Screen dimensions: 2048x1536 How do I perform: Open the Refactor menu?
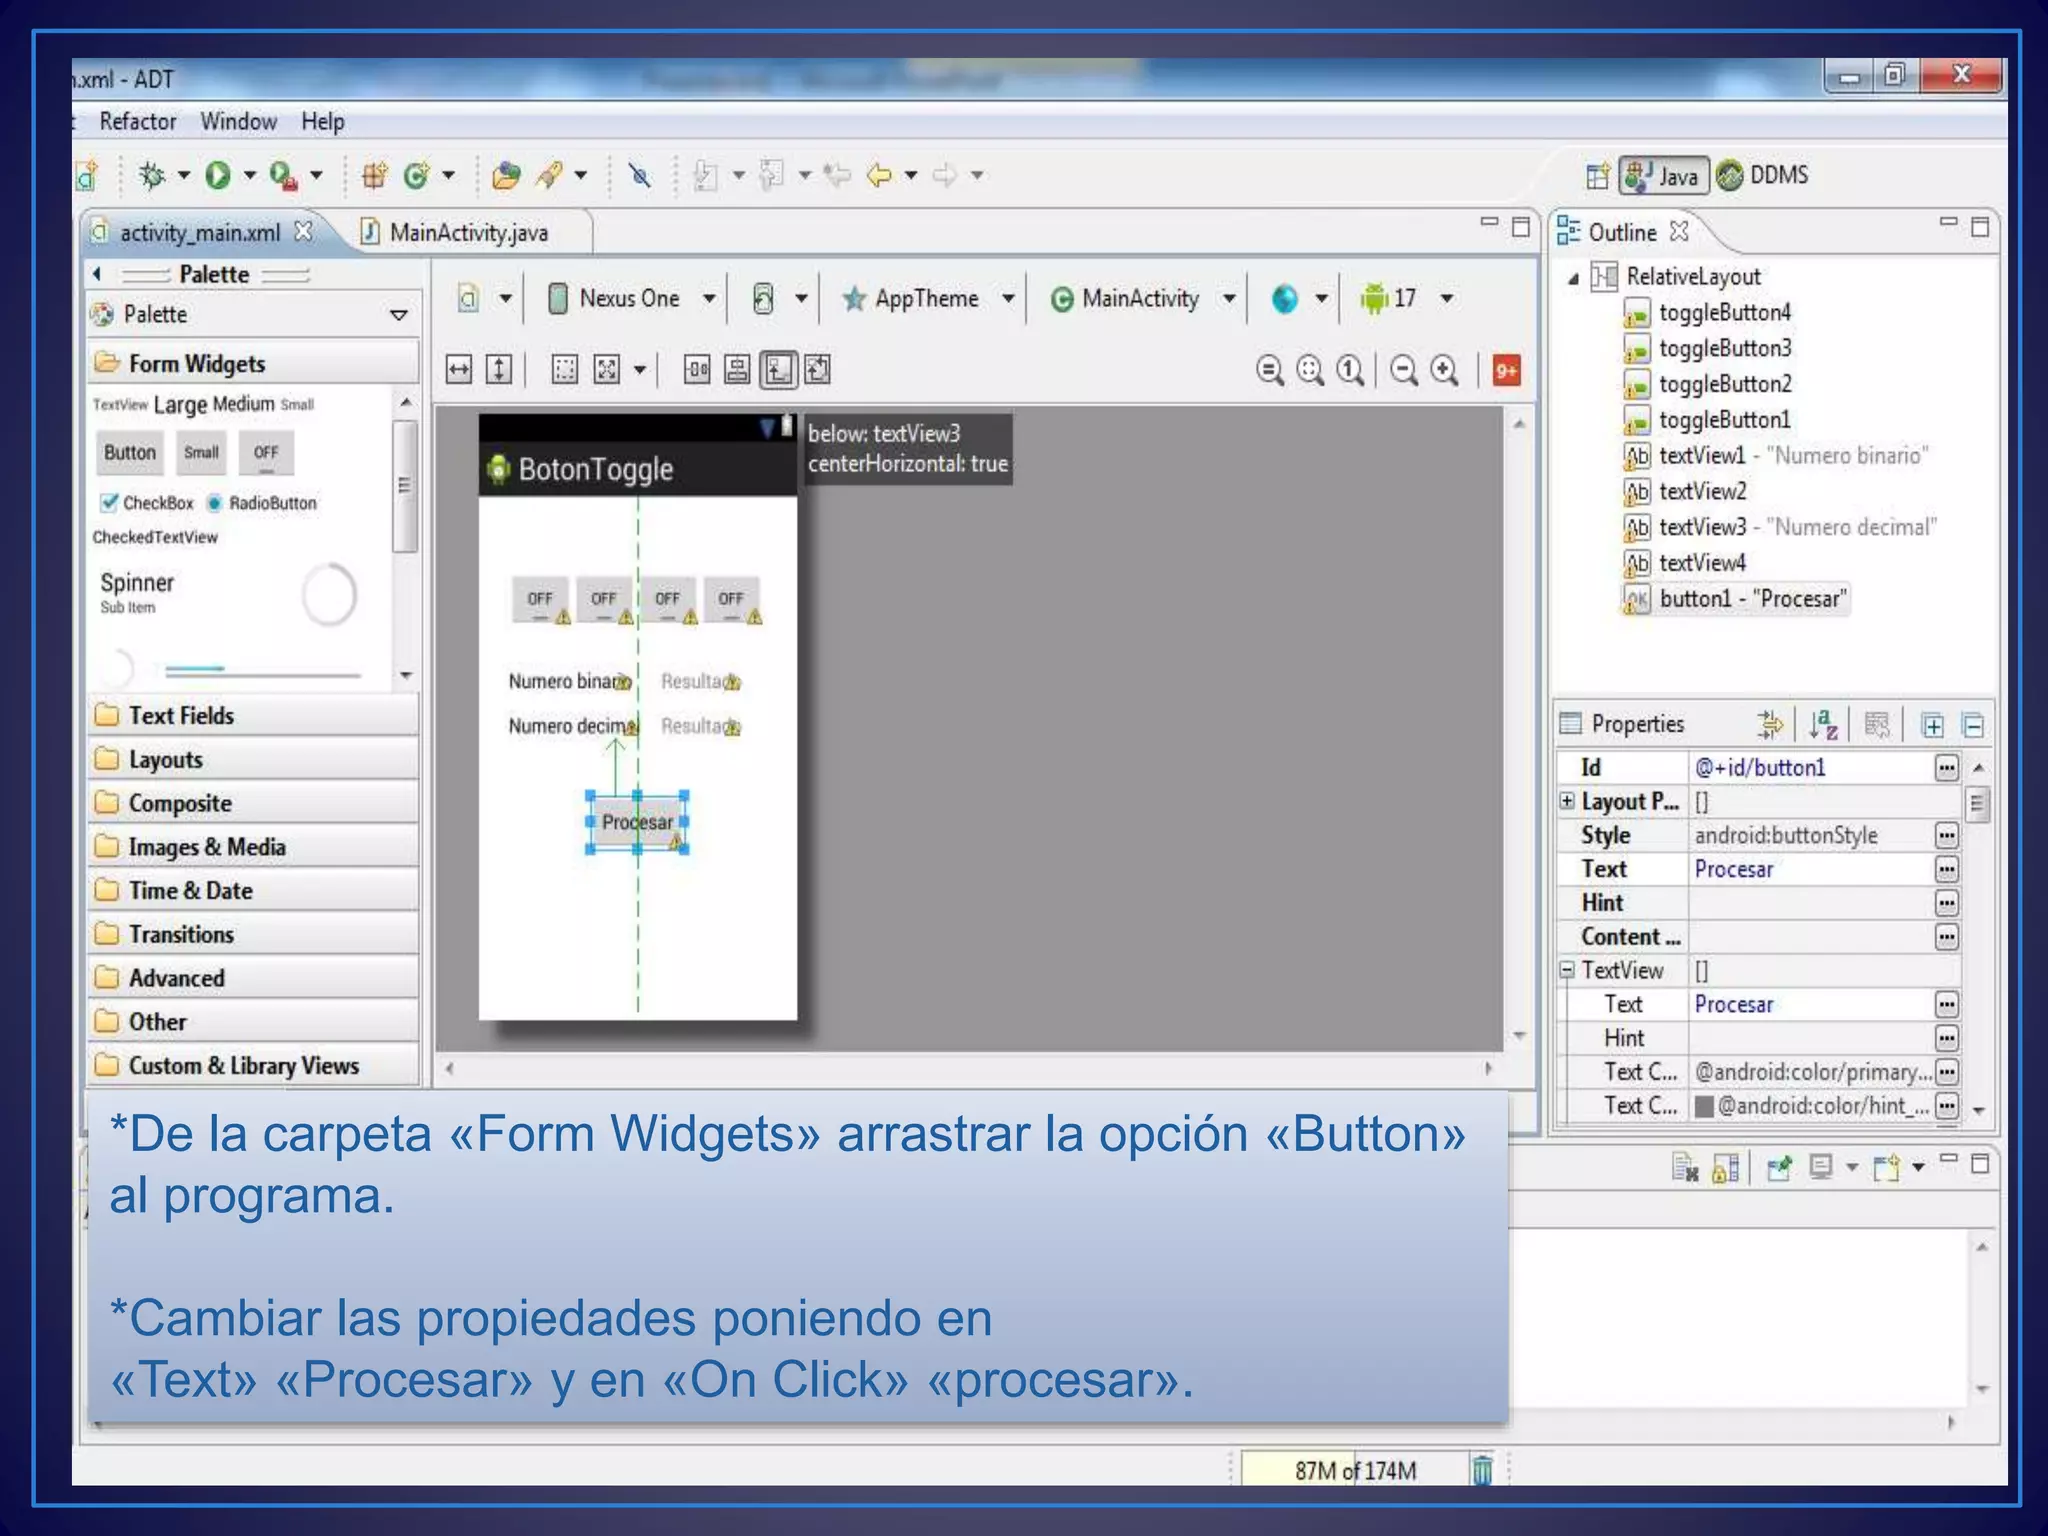(138, 121)
